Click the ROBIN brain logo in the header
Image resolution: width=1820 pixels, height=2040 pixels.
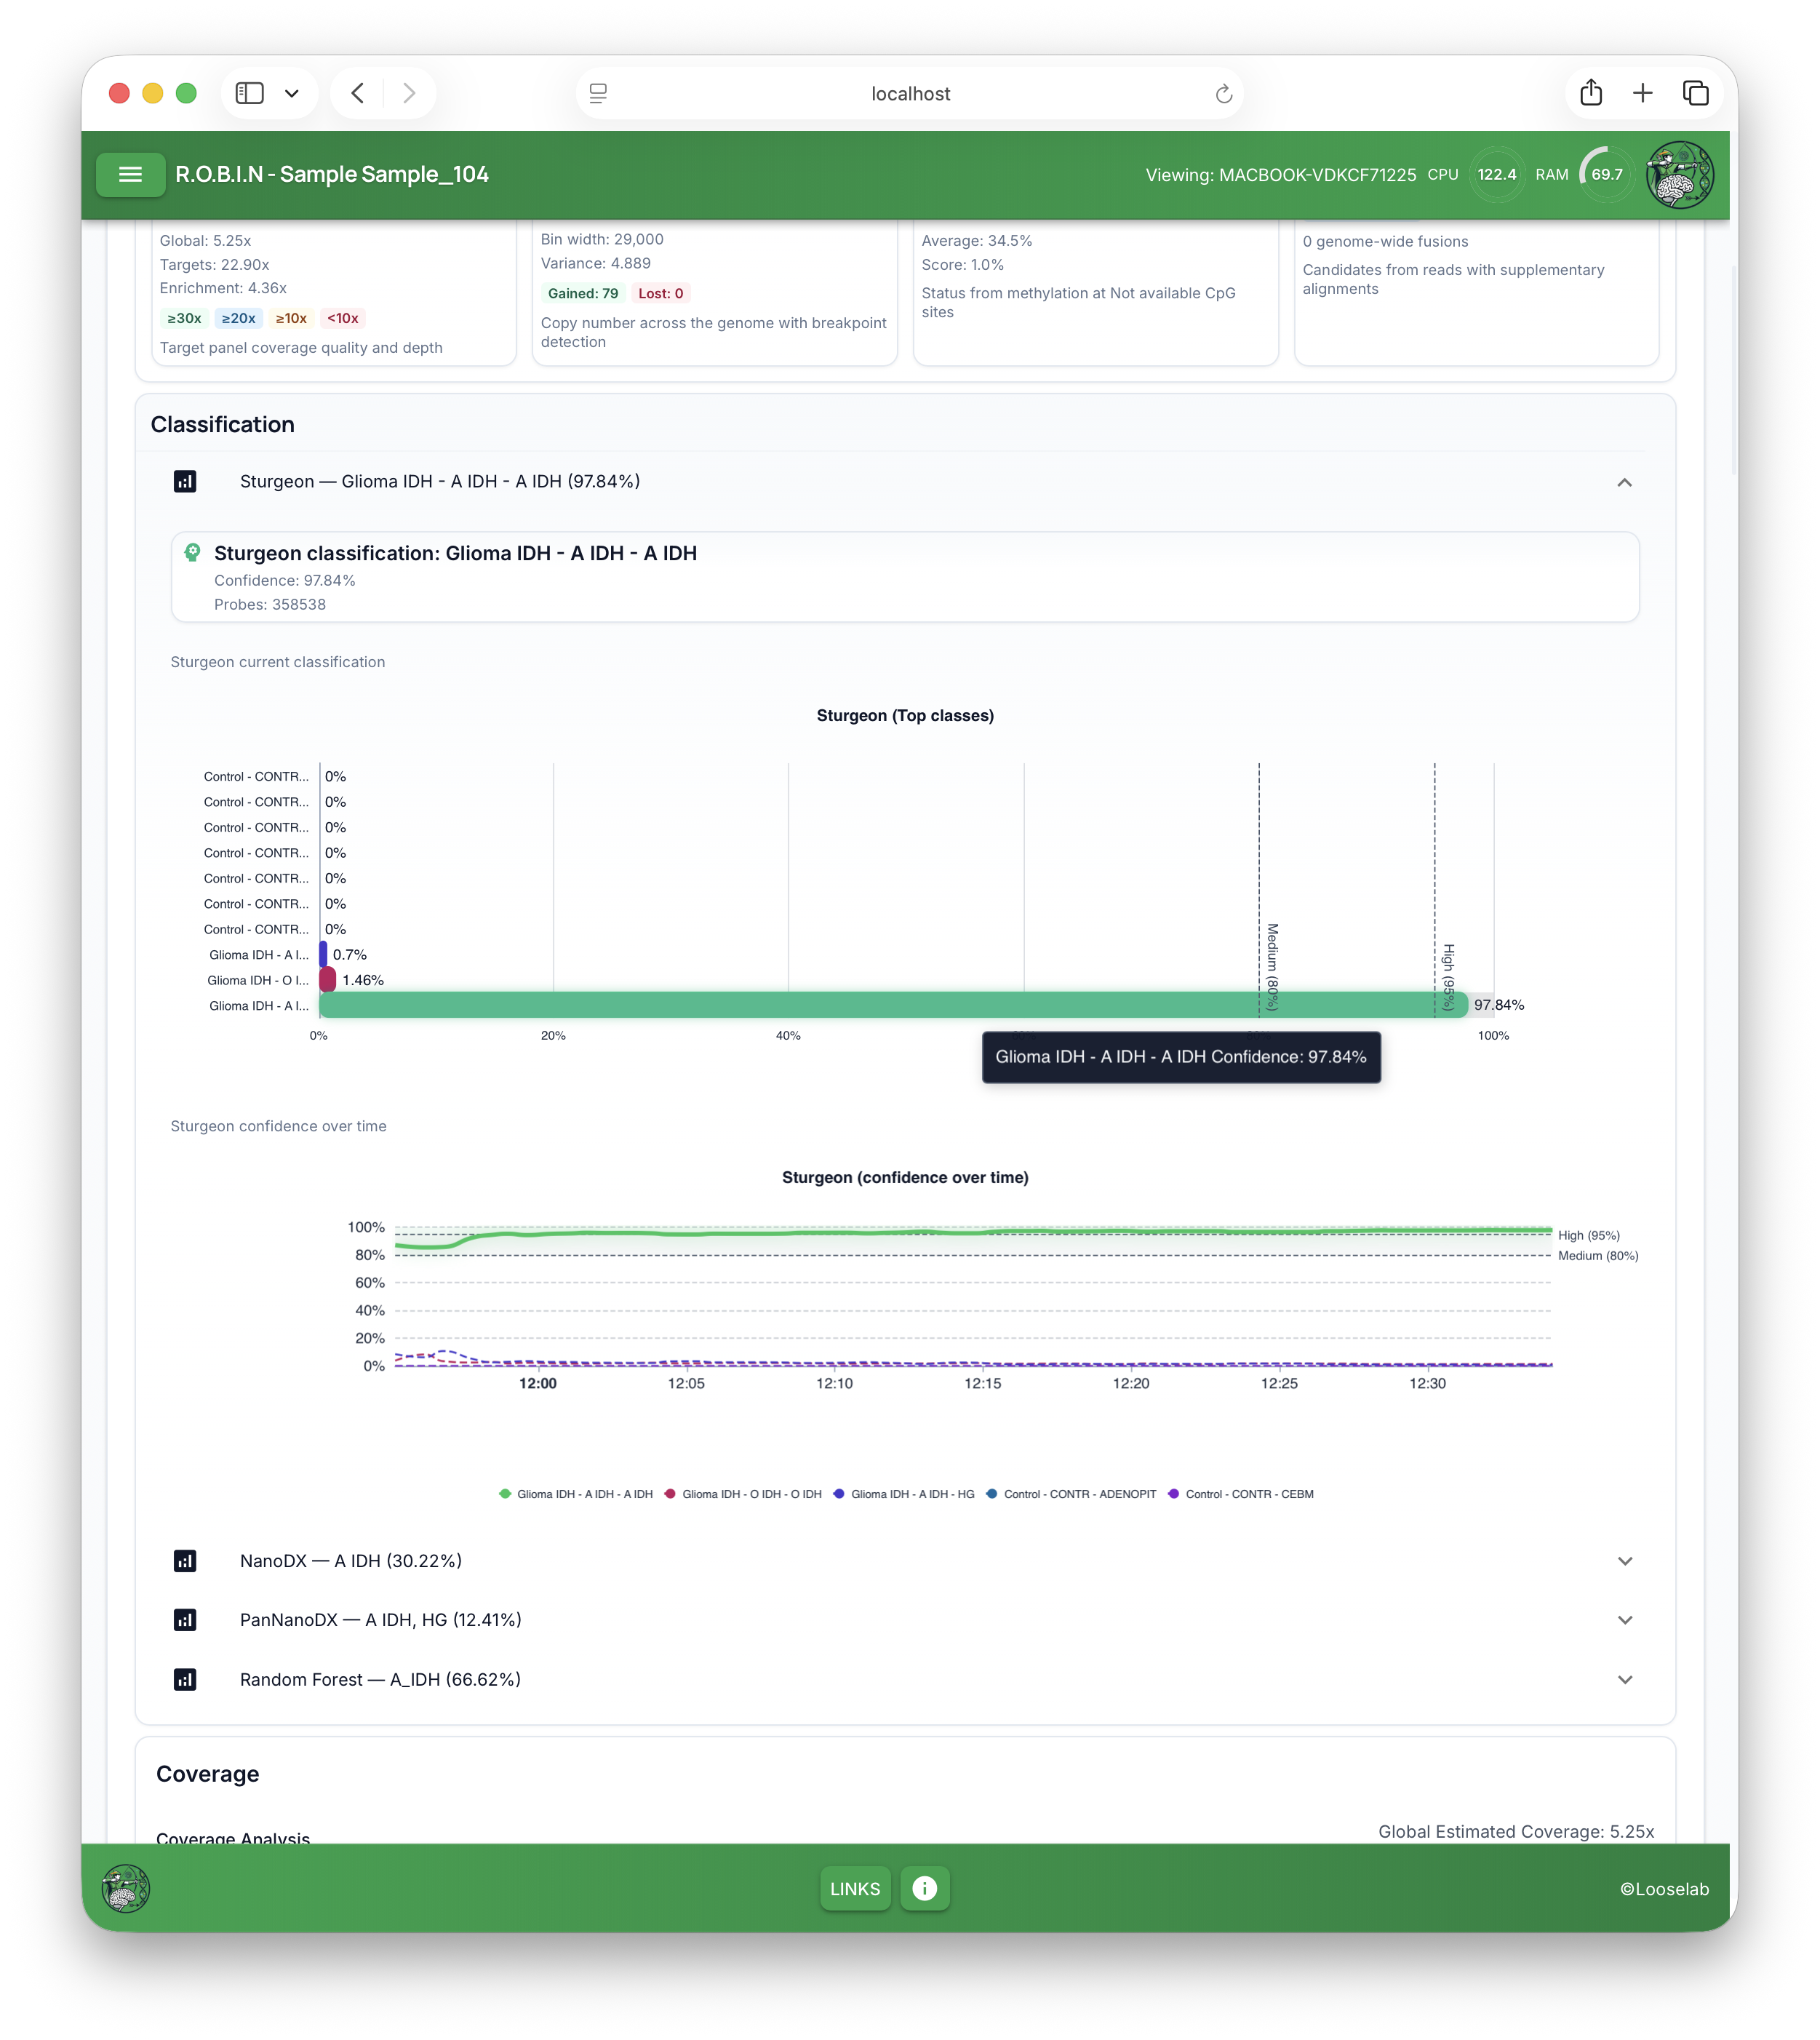click(1679, 175)
